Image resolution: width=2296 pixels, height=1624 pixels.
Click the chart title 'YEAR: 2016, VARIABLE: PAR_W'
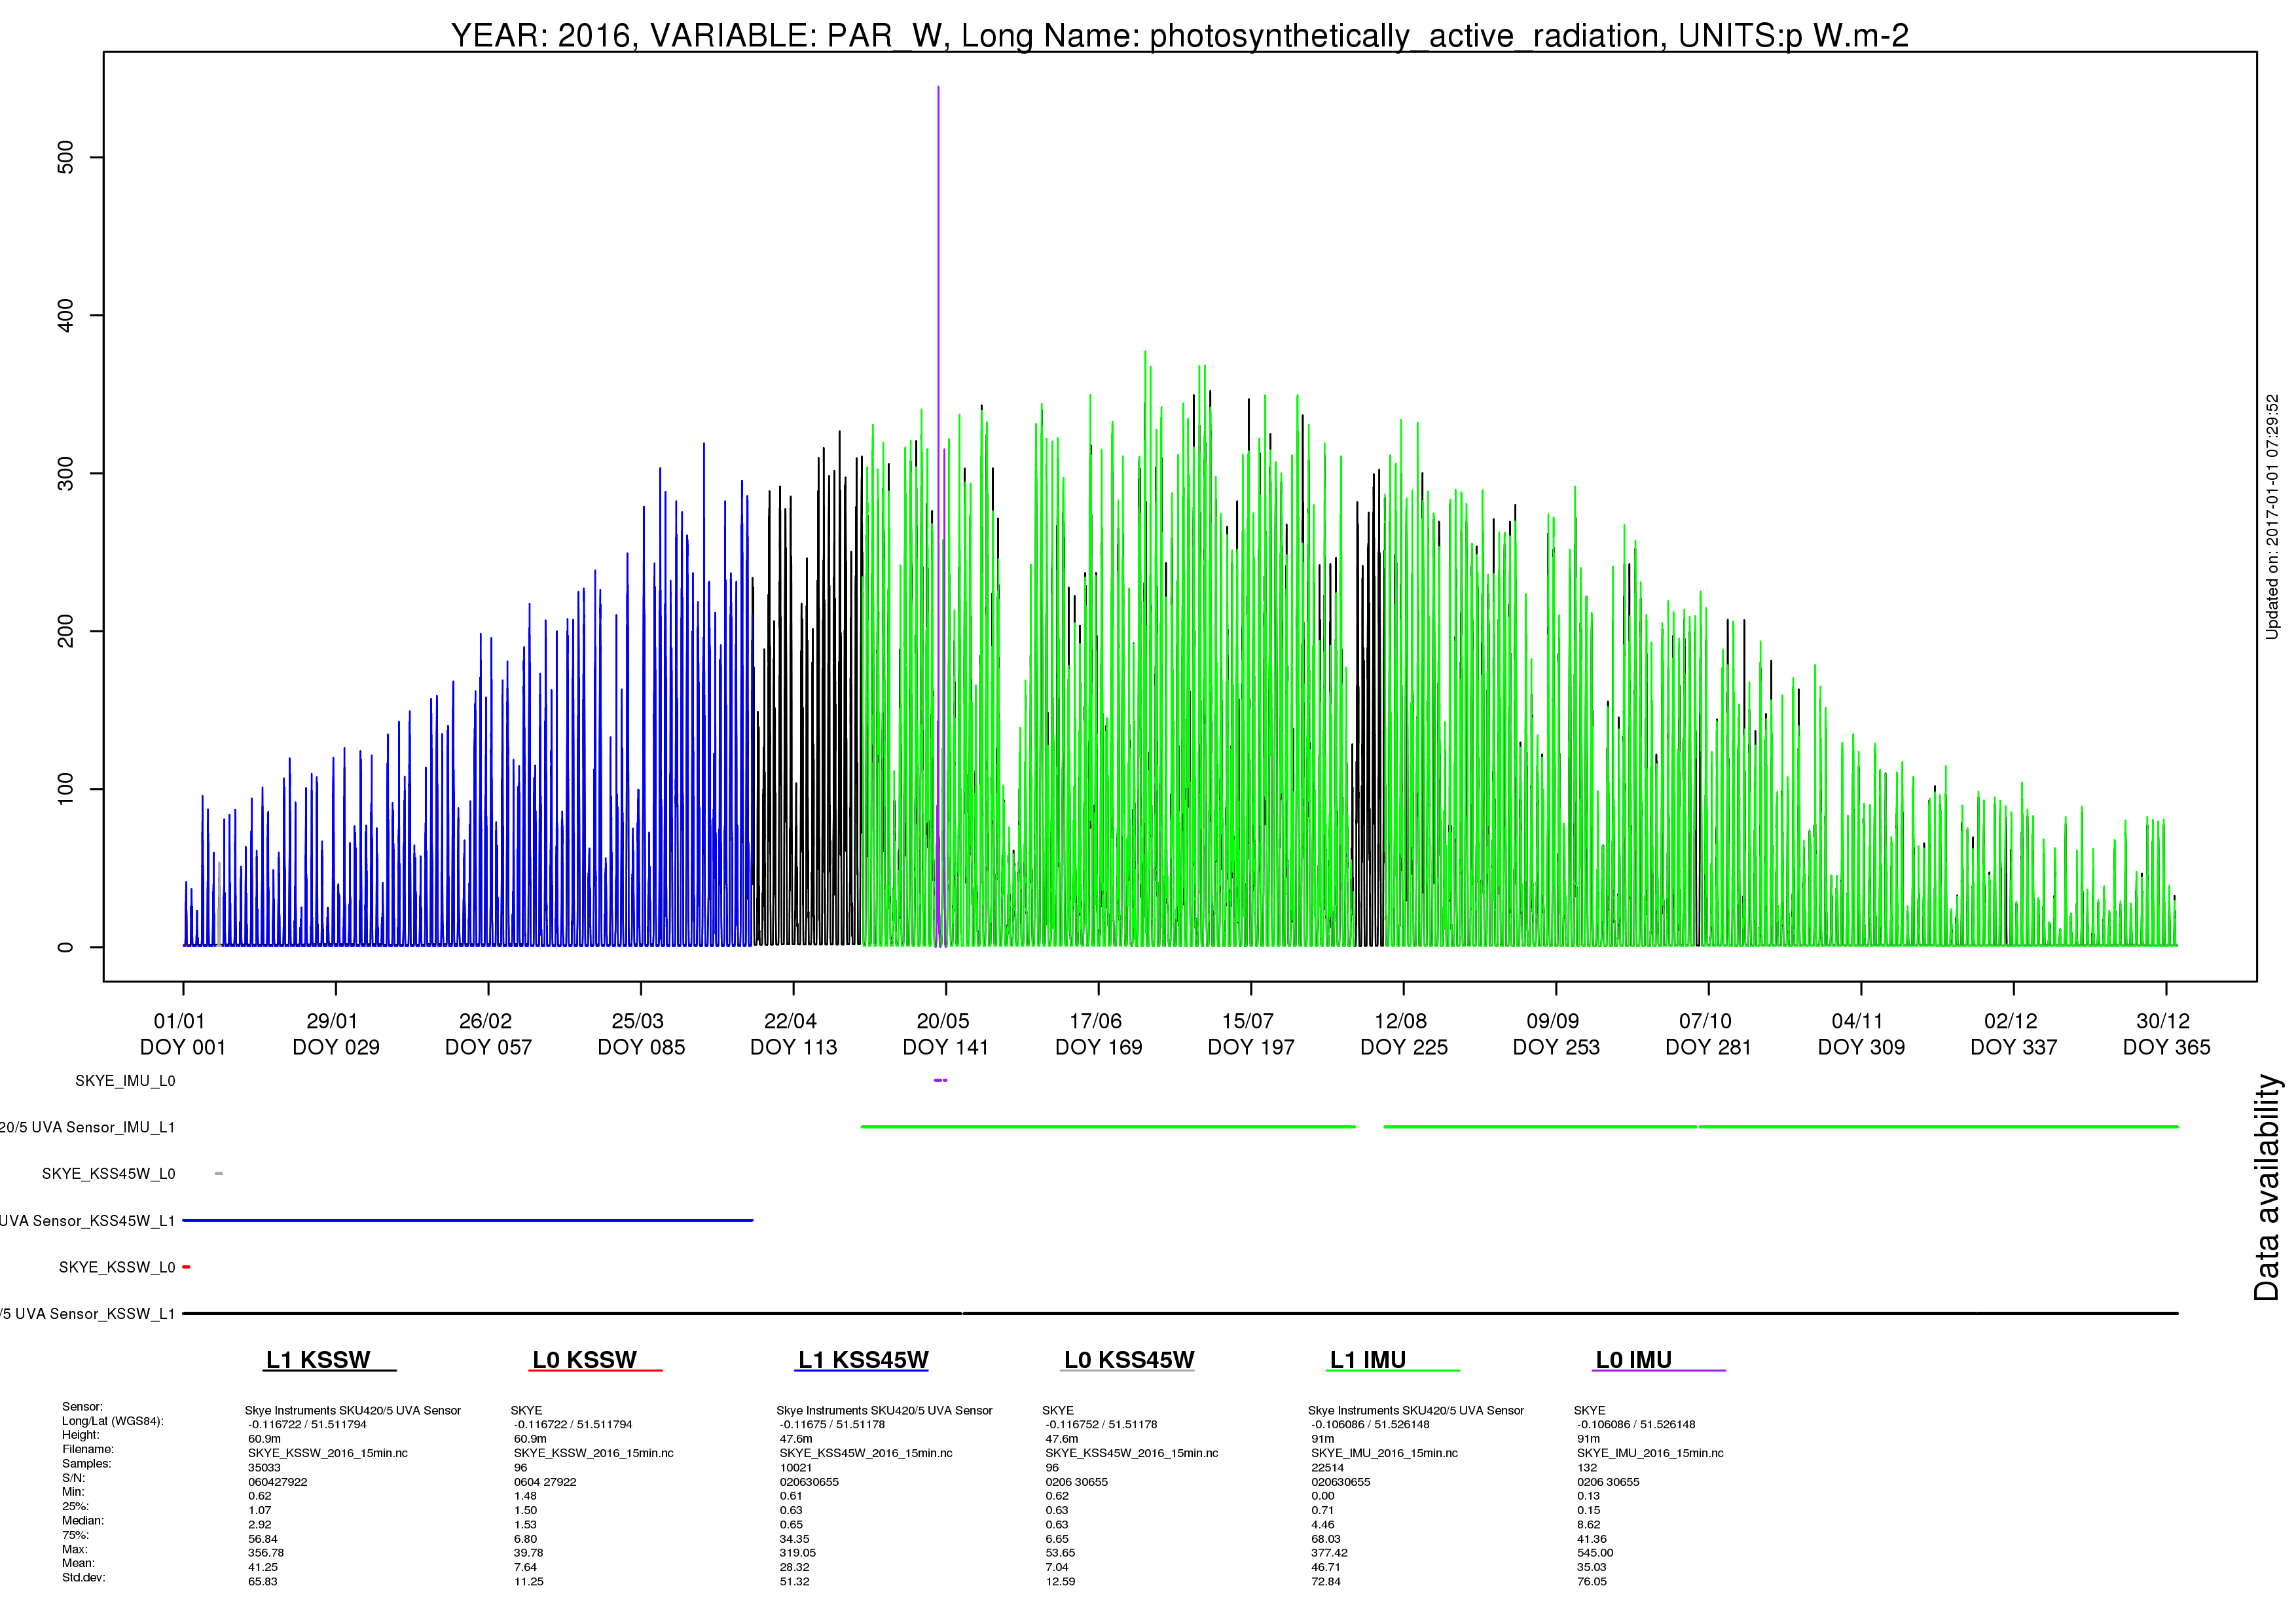coord(698,35)
